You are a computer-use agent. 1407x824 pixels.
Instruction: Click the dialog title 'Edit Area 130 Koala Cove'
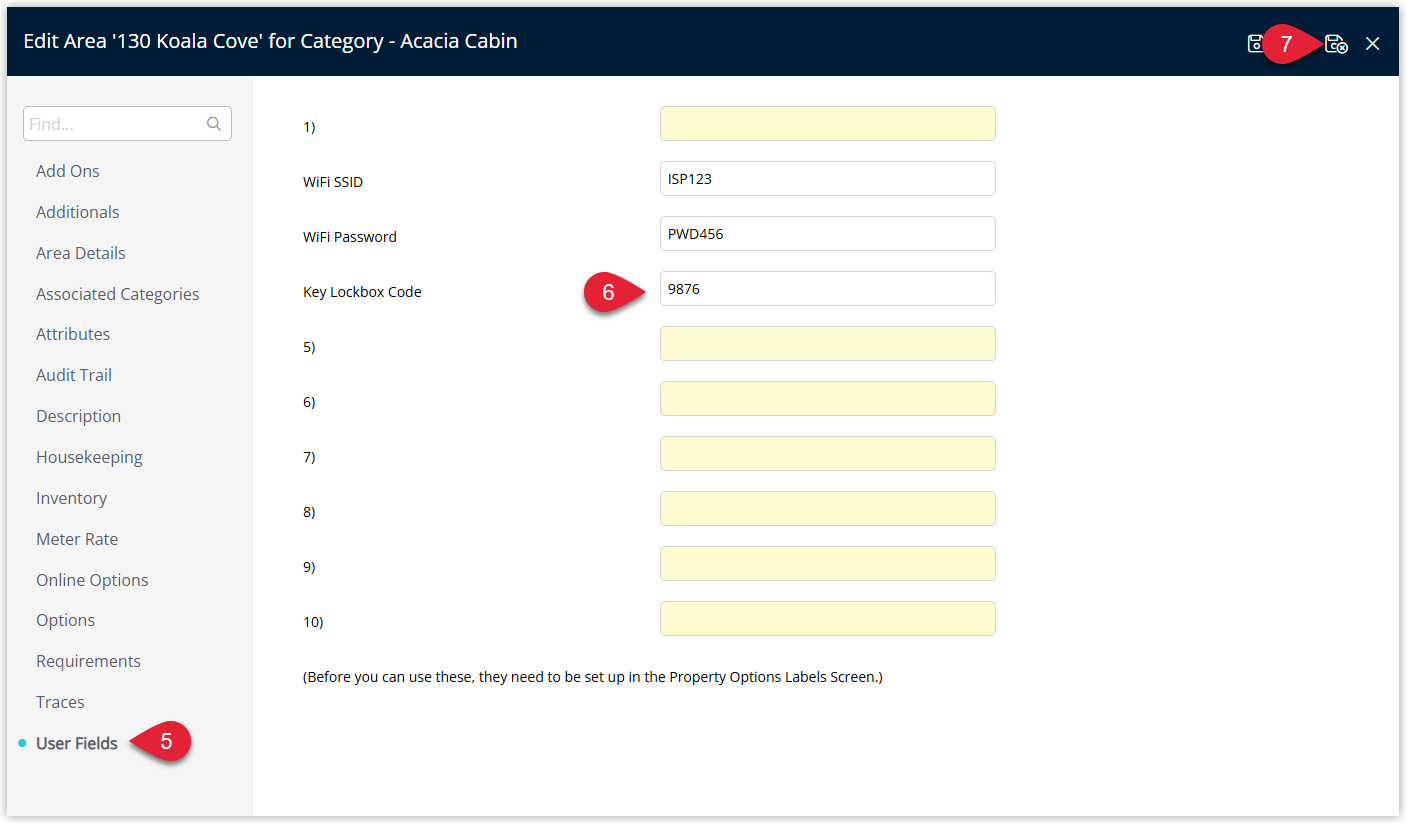point(270,41)
